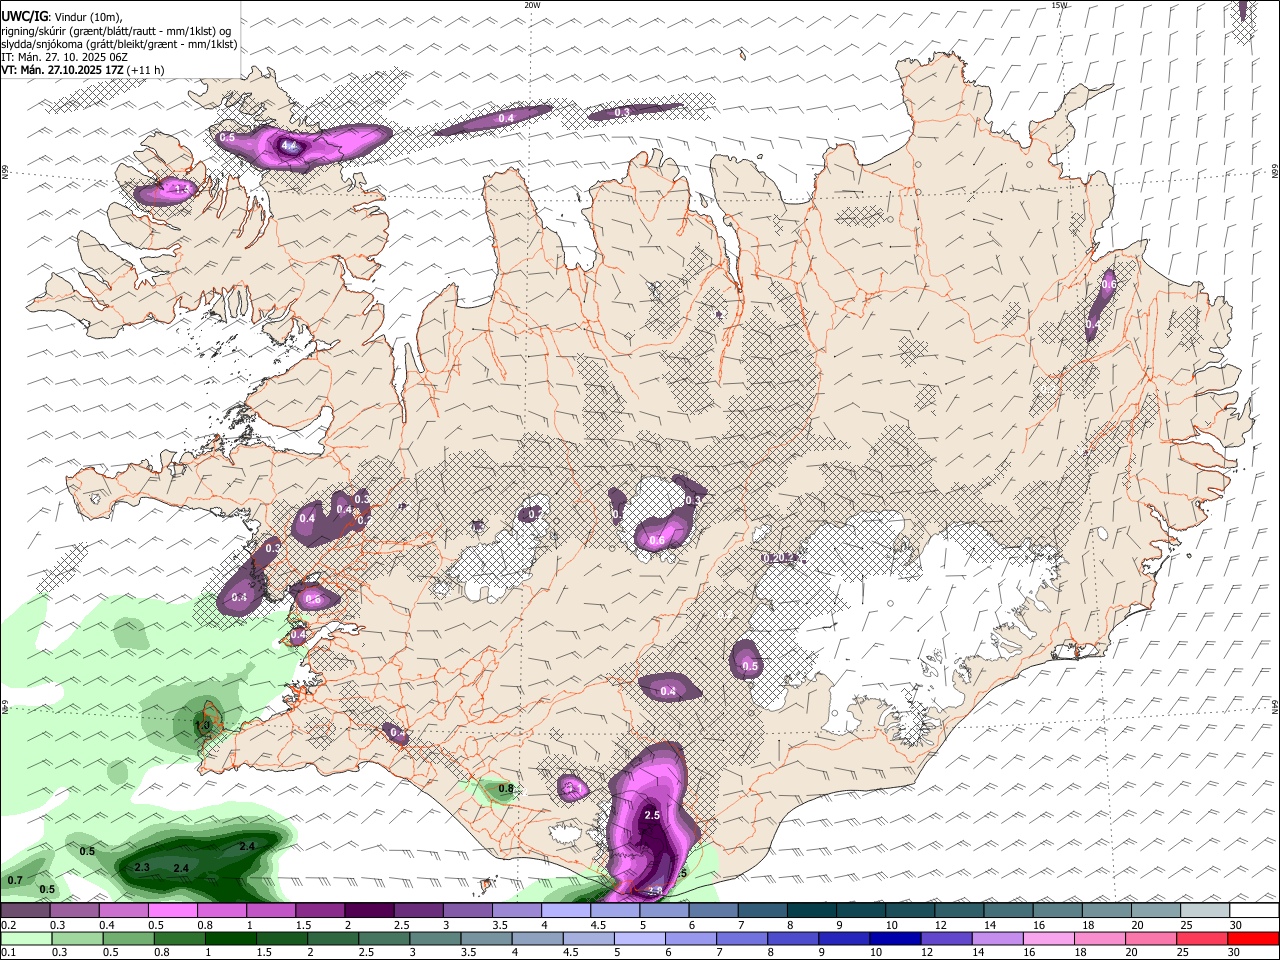Click the '2.5' snowfall value on the south coast
Image resolution: width=1280 pixels, height=960 pixels.
click(x=652, y=815)
